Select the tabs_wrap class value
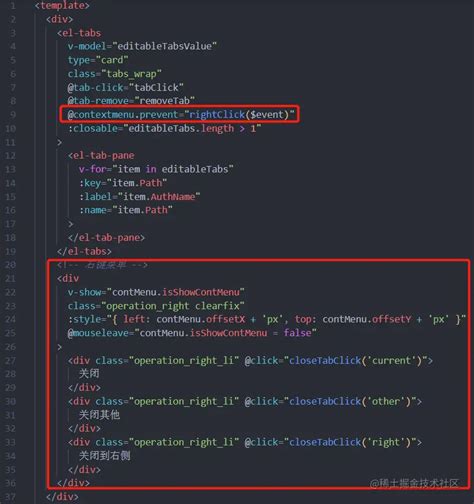The width and height of the screenshot is (474, 504). pos(131,74)
